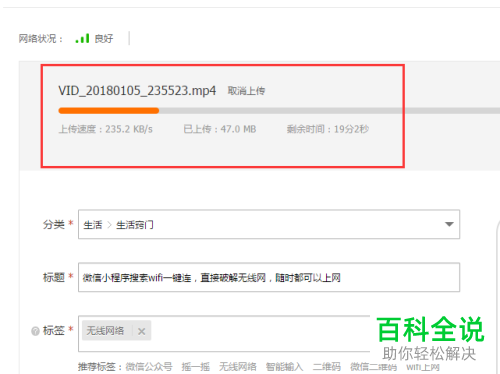Click the orange upload progress bar
Image resolution: width=500 pixels, height=374 pixels.
109,111
